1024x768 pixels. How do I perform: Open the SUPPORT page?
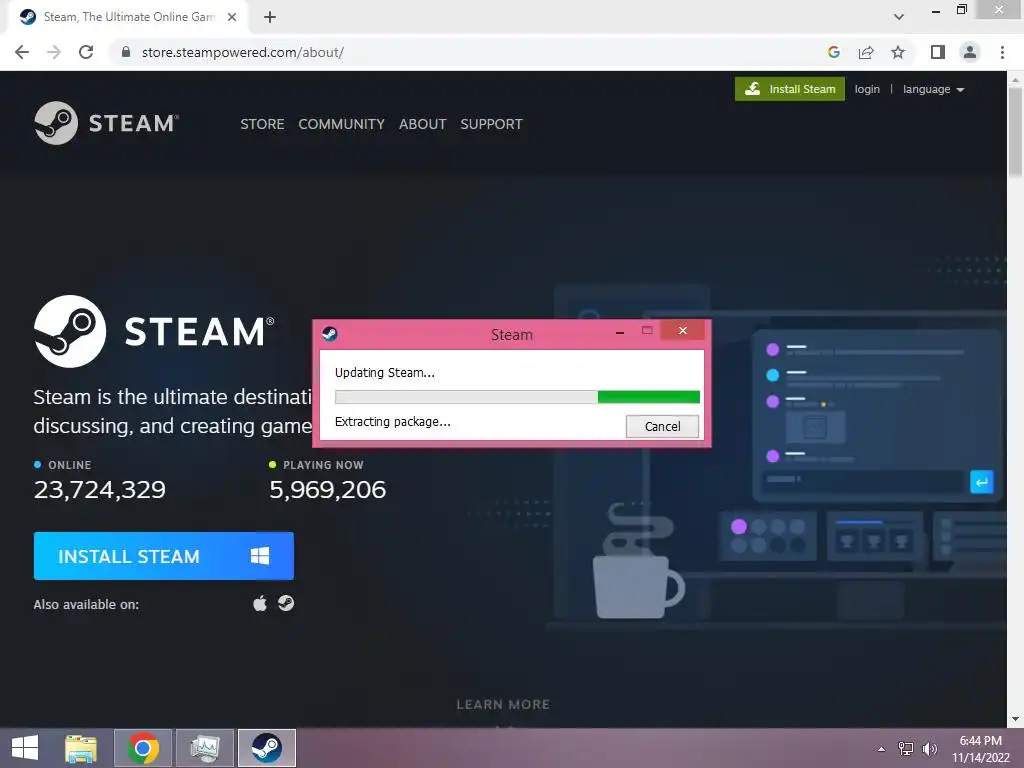tap(491, 124)
